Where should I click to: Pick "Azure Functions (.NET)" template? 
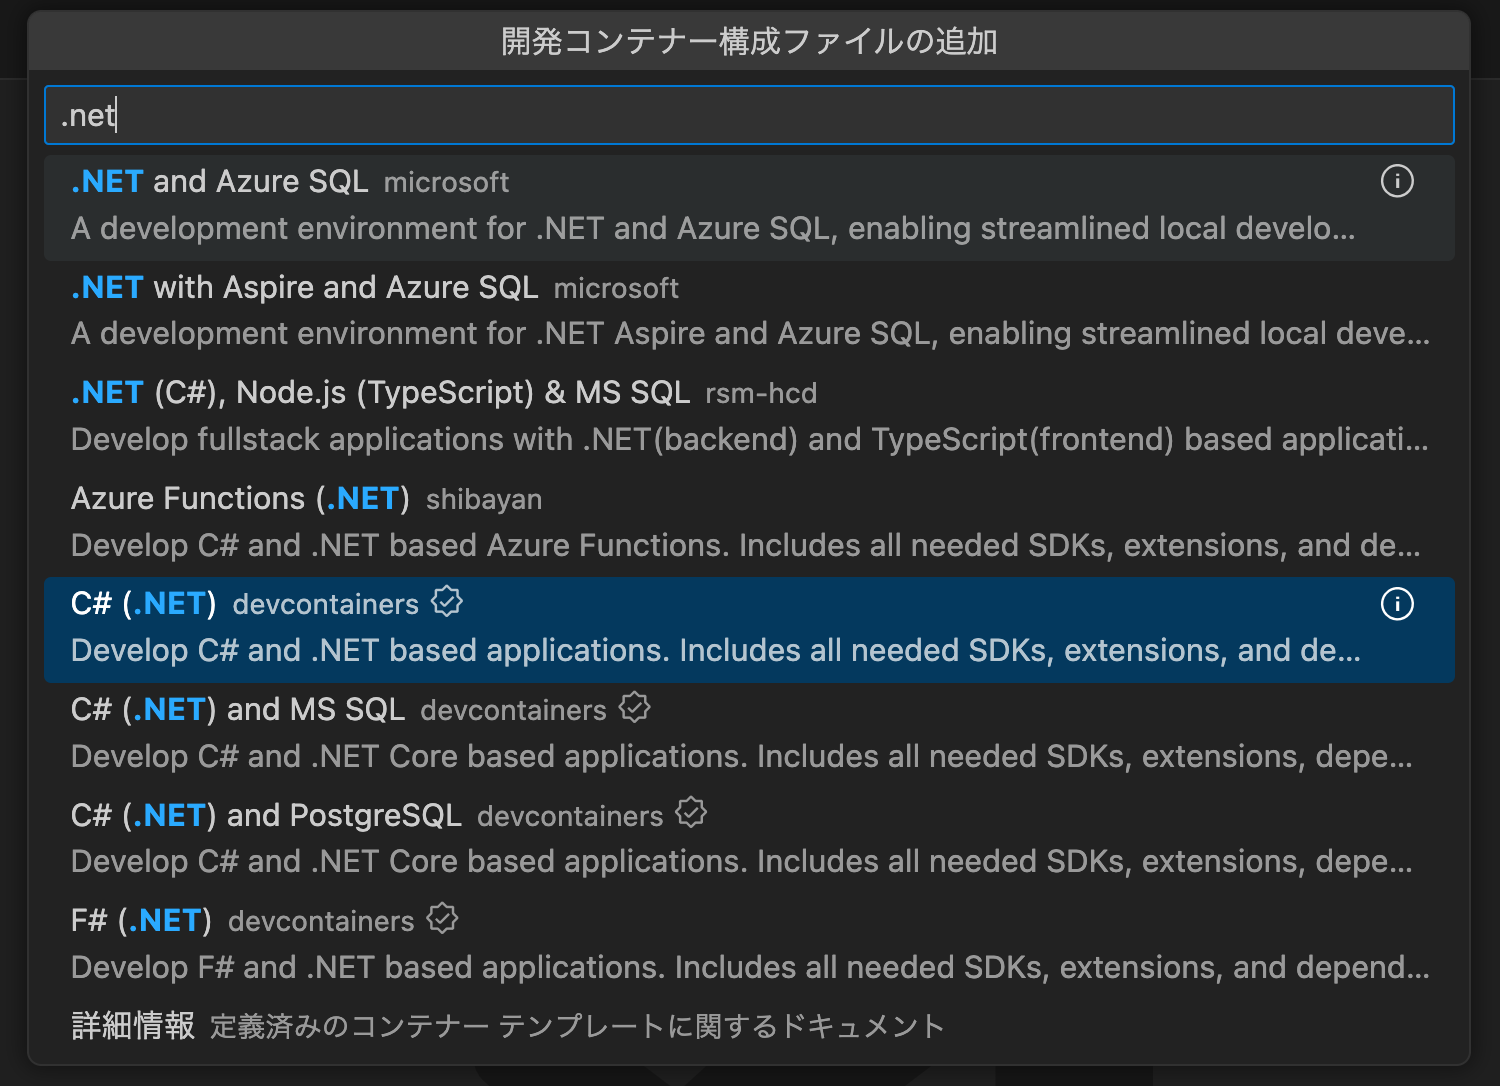[x=749, y=524]
